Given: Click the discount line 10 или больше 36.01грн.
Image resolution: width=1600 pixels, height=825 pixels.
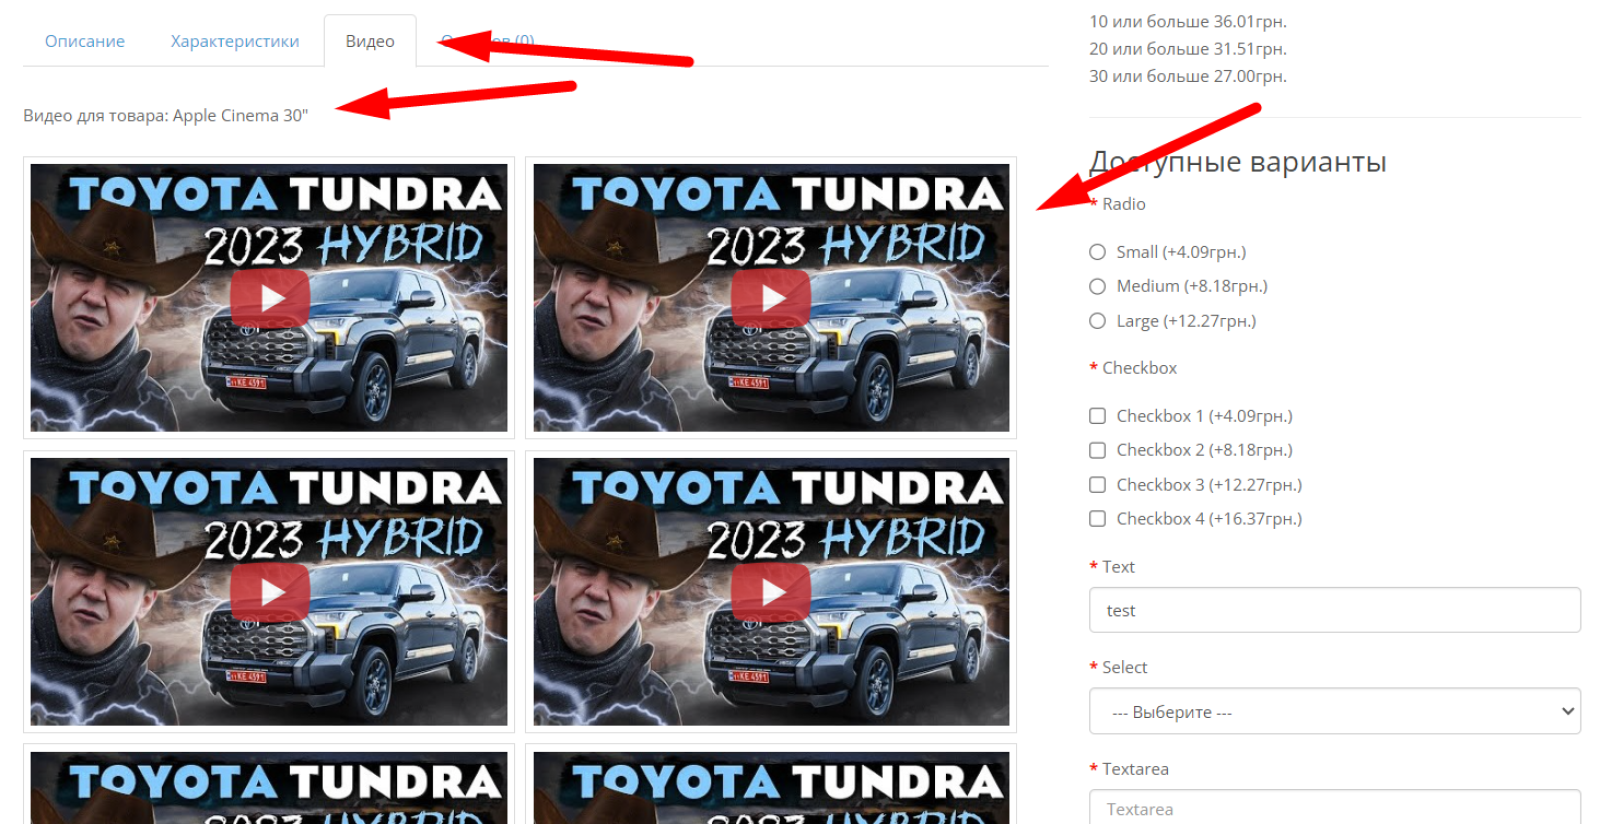Looking at the screenshot, I should [1188, 21].
